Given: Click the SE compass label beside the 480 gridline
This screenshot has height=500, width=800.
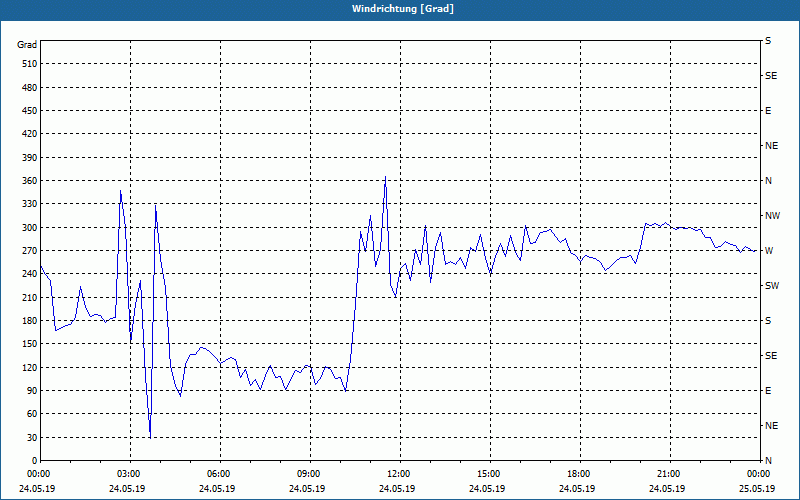Looking at the screenshot, I should pyautogui.click(x=771, y=76).
